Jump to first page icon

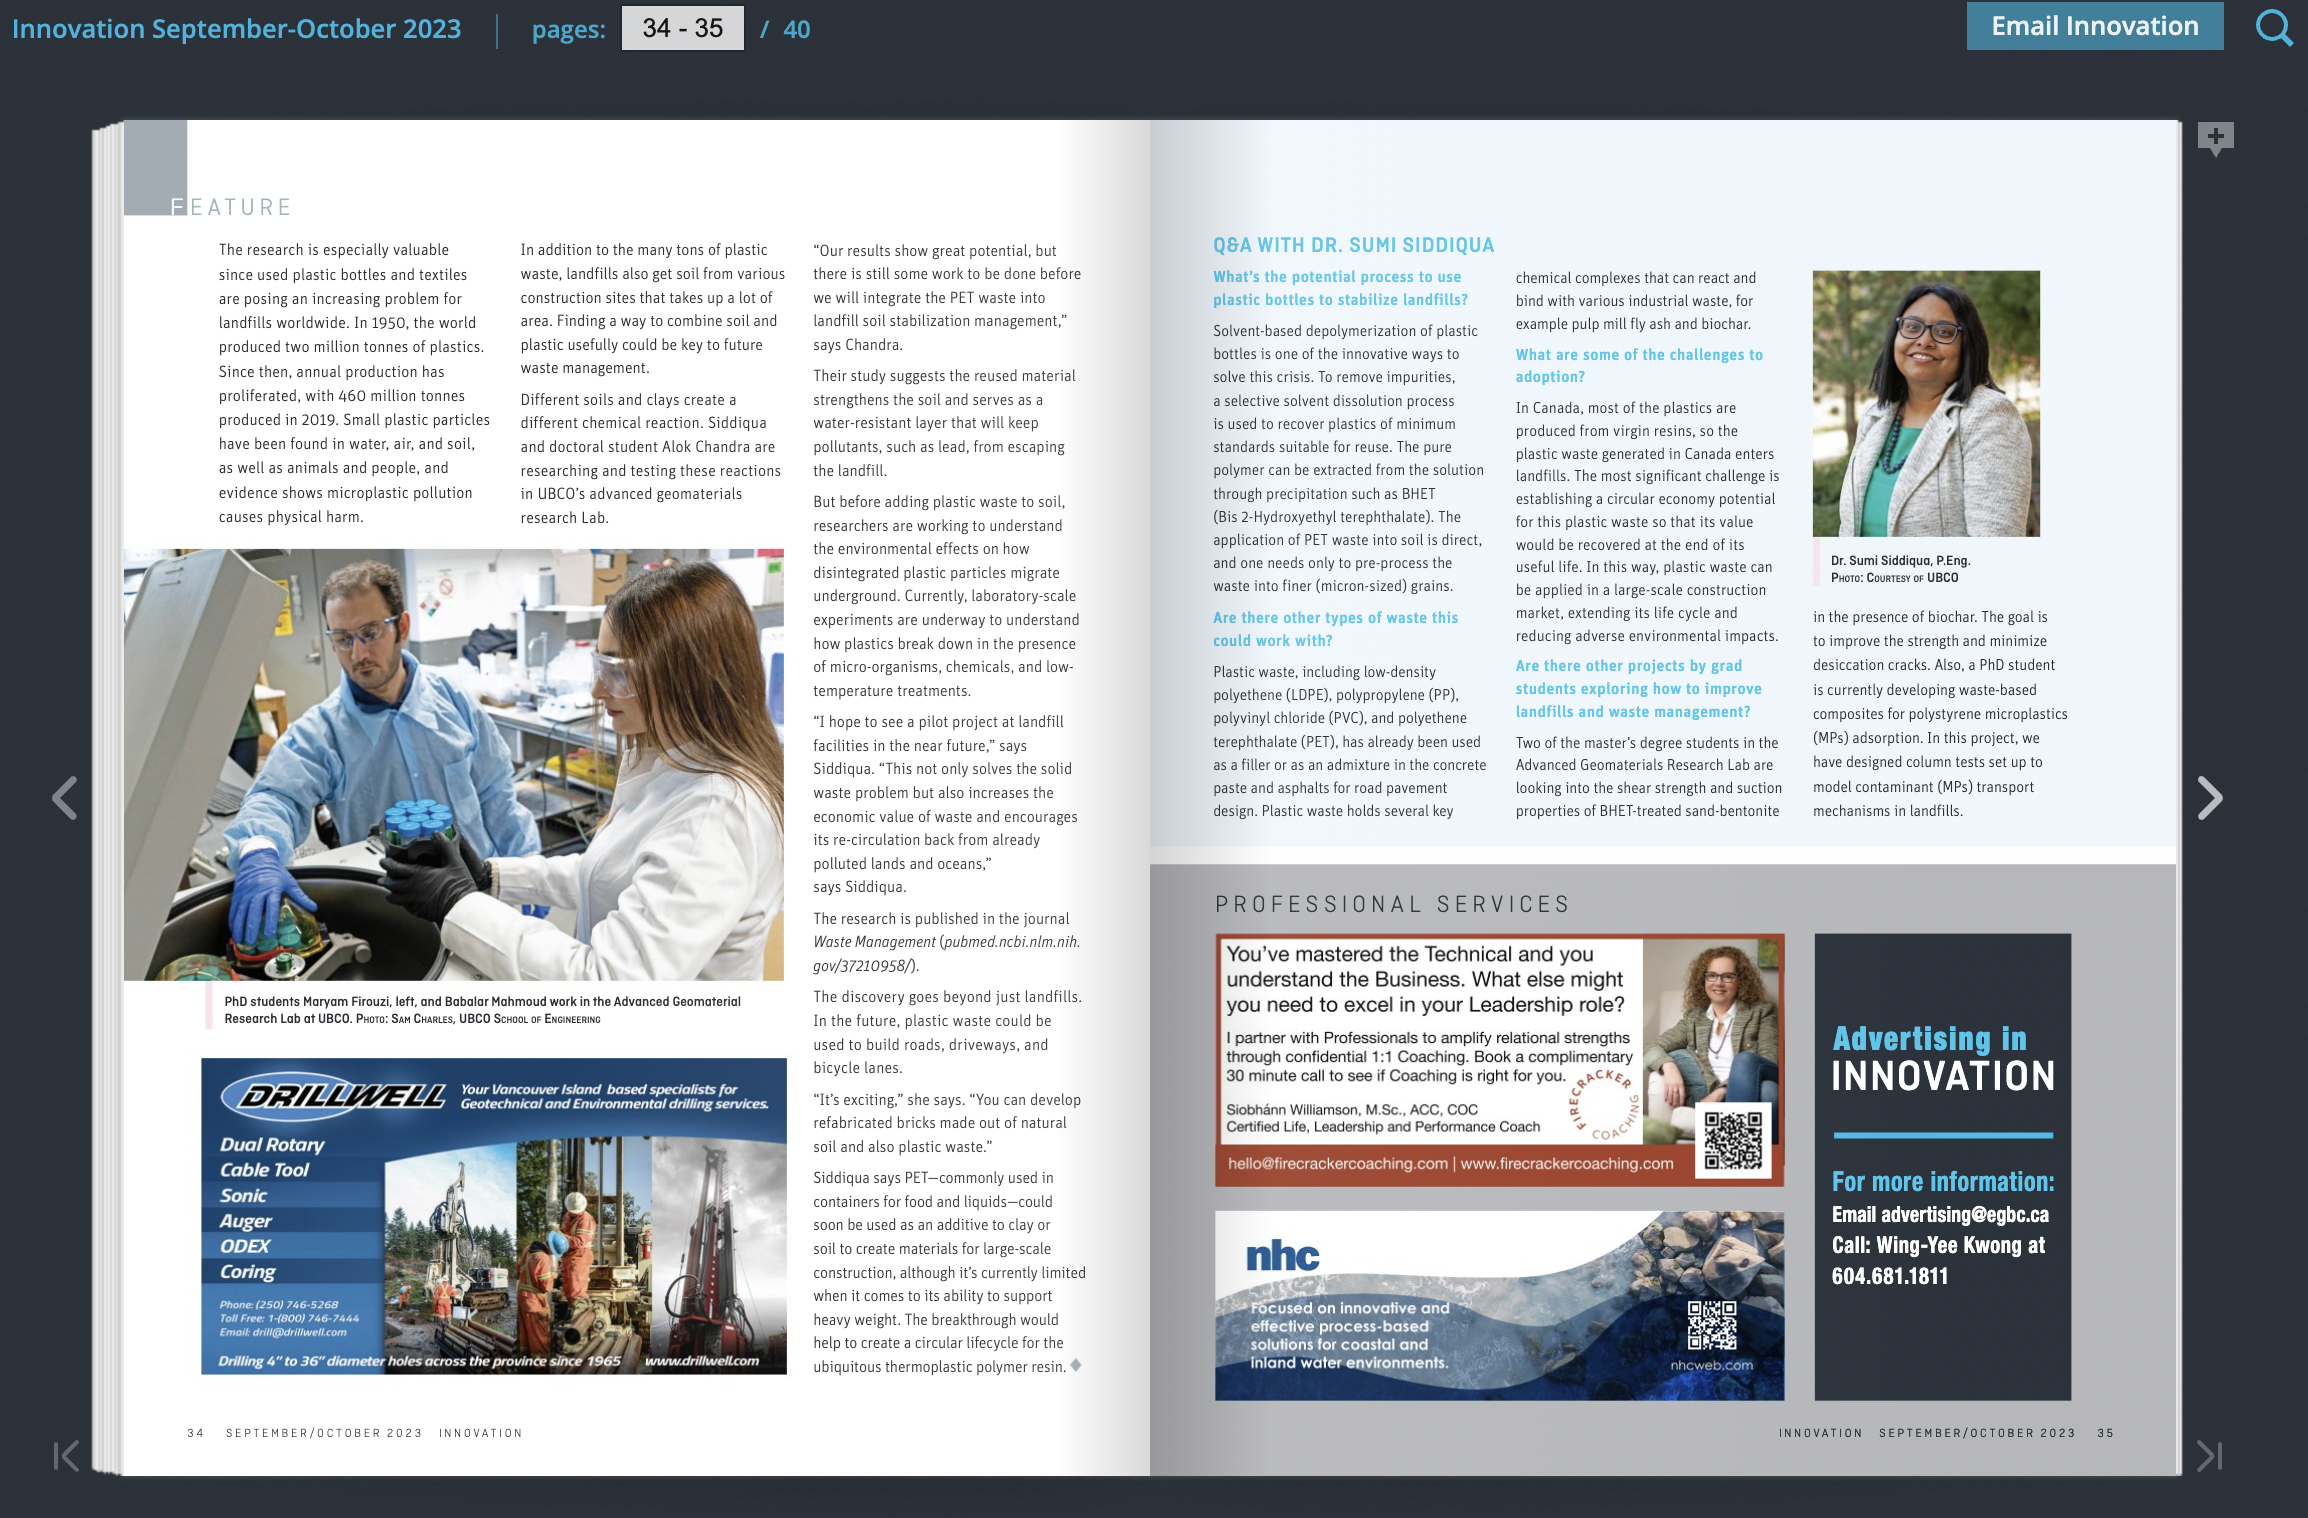pyautogui.click(x=66, y=1456)
